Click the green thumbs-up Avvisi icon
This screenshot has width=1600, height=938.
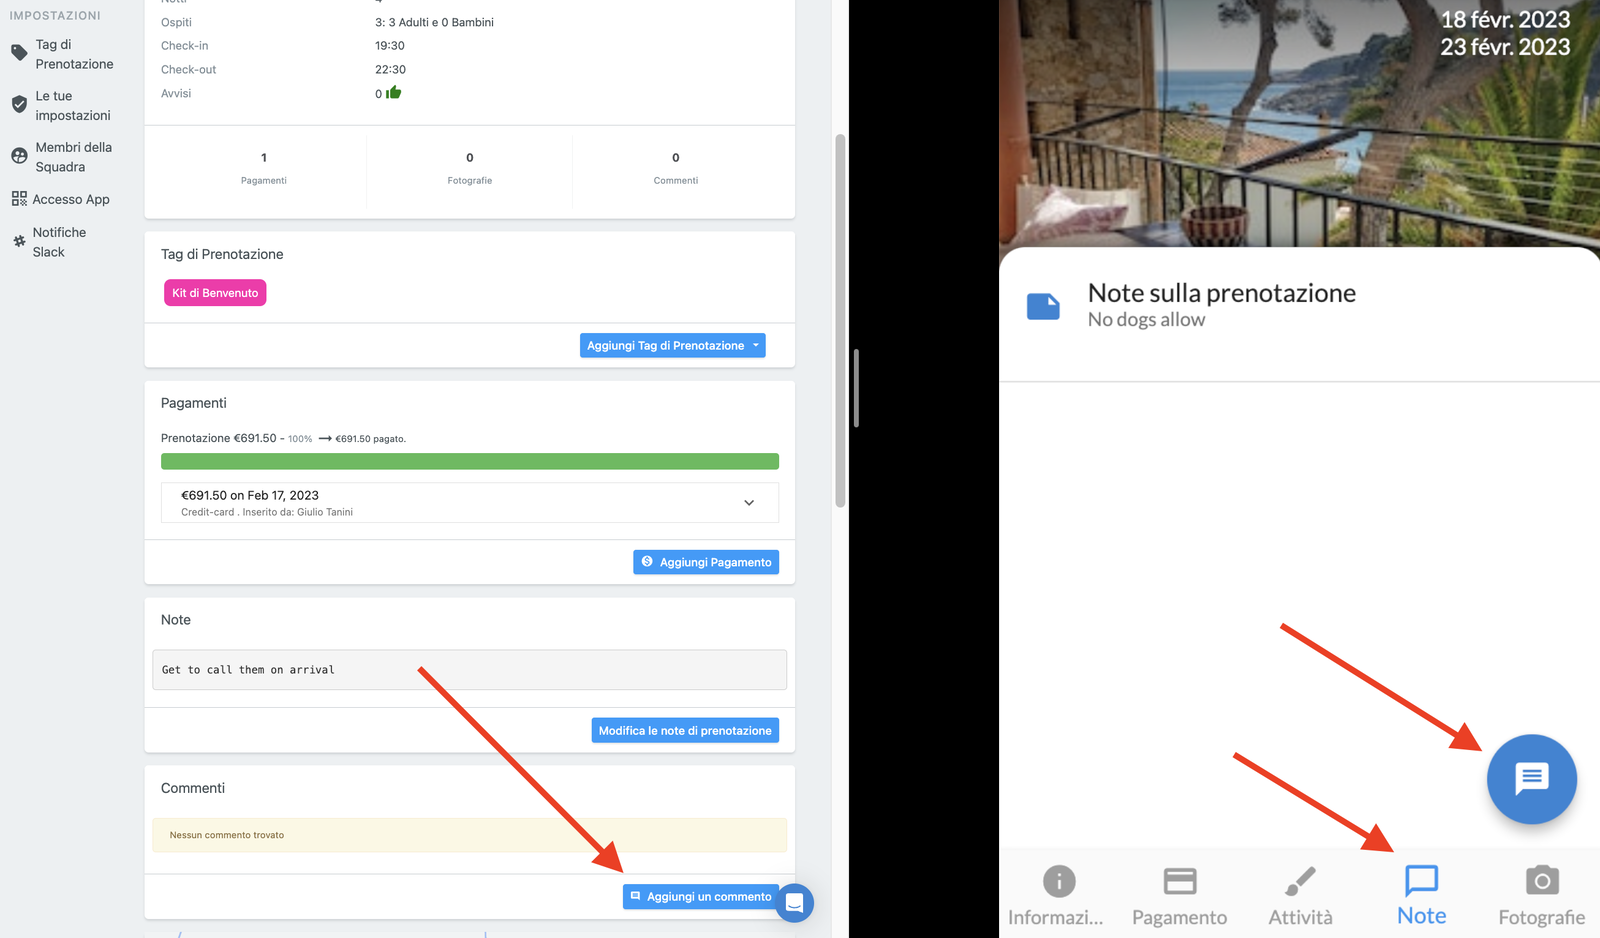pyautogui.click(x=394, y=93)
